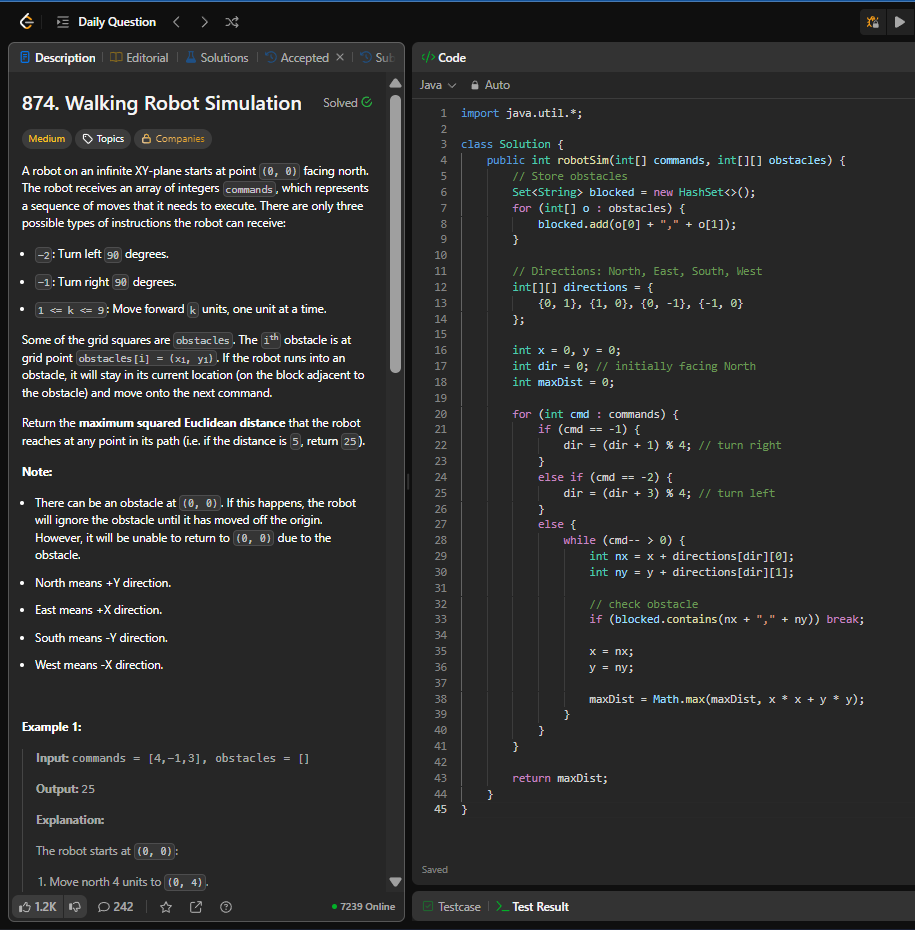915x930 pixels.
Task: Click the Code panel header
Action: 444,58
